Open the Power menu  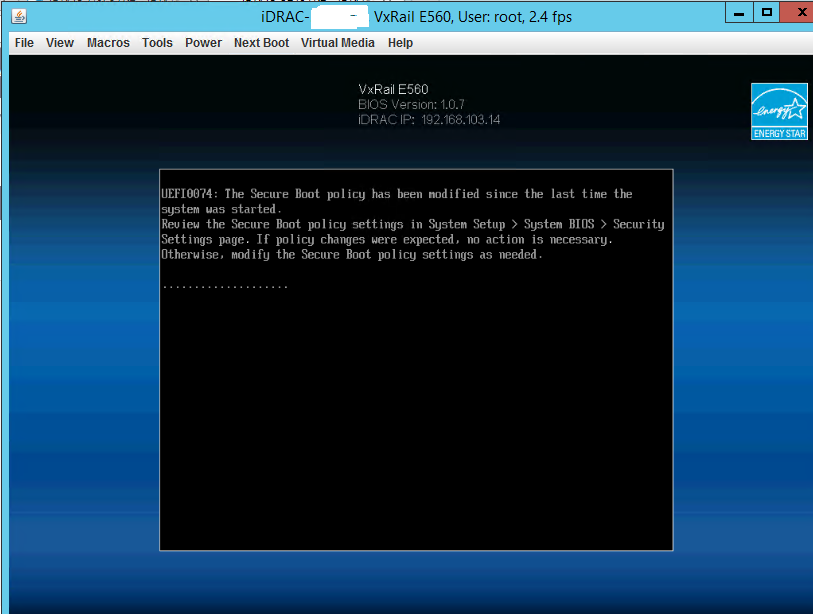click(203, 43)
